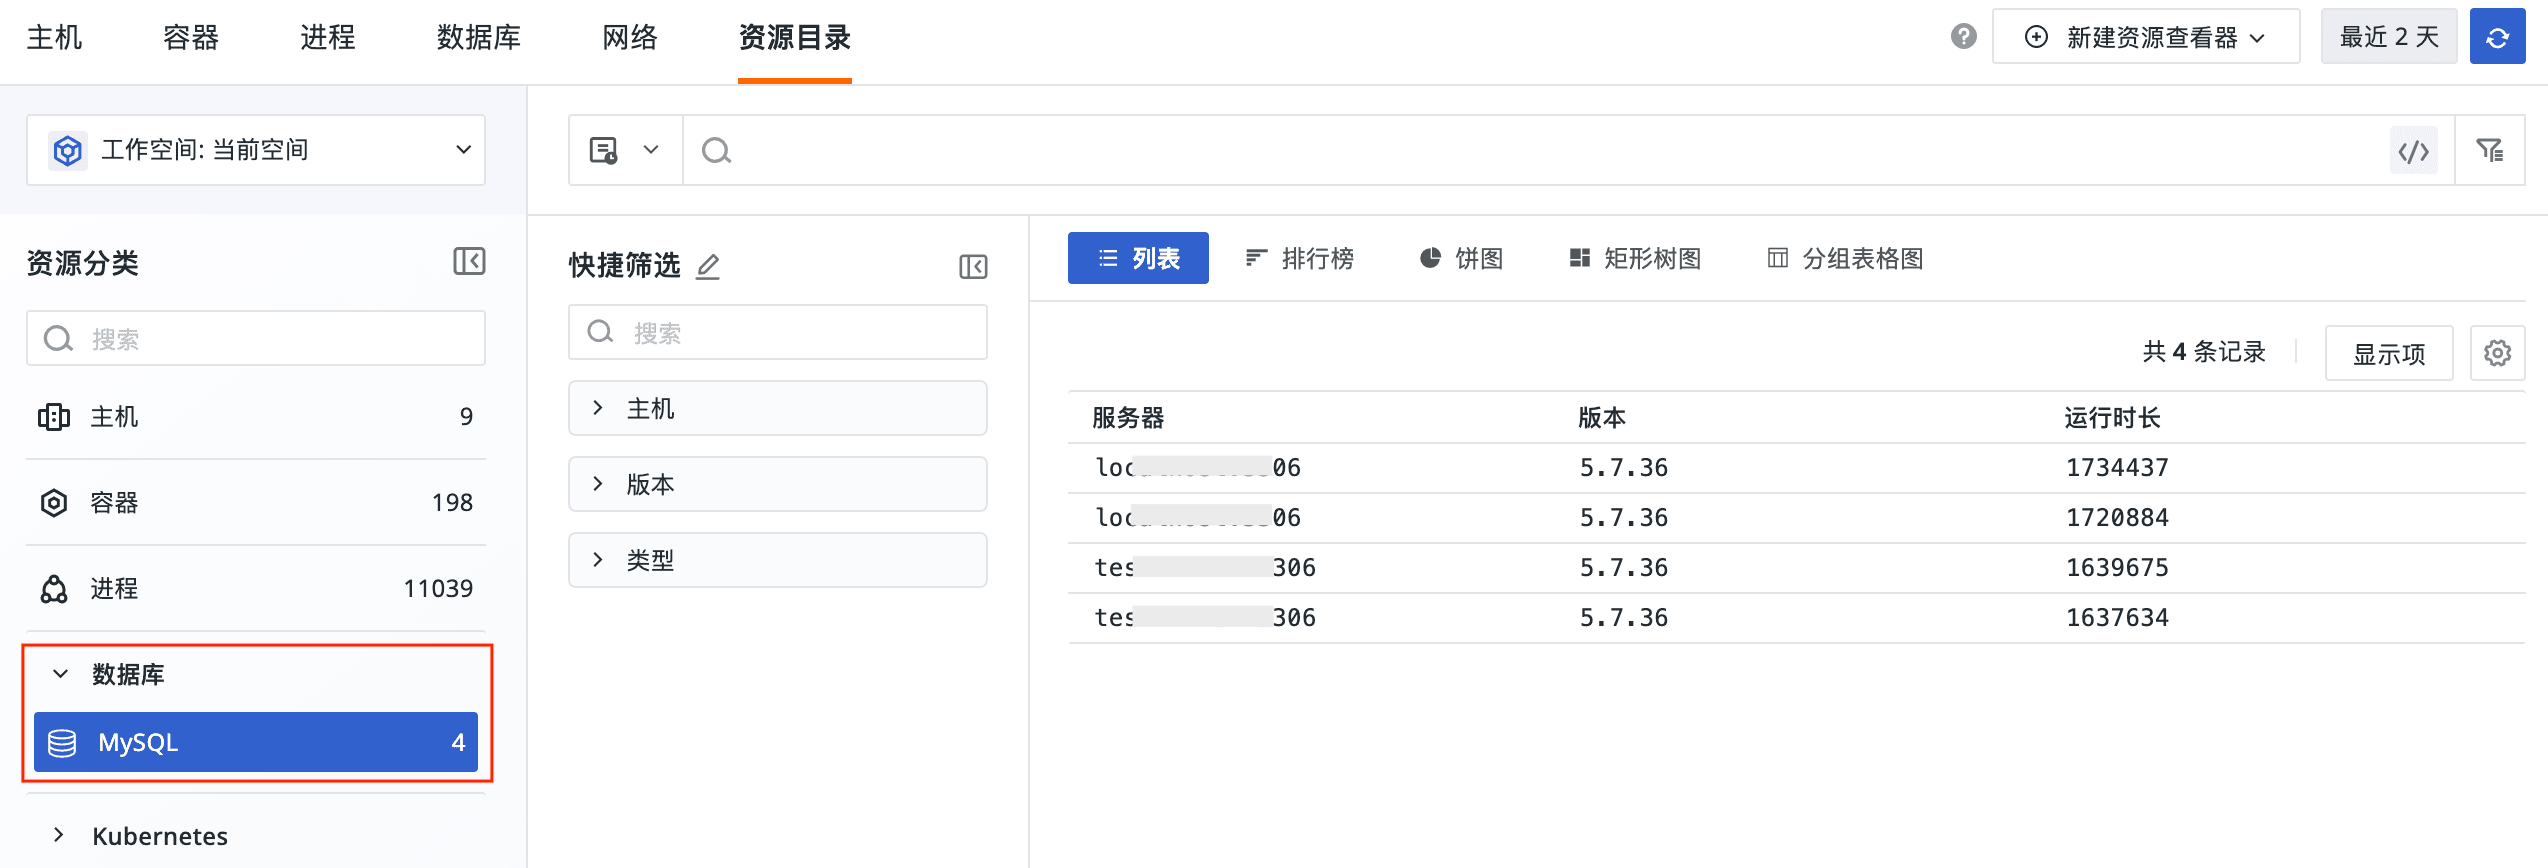The width and height of the screenshot is (2548, 868).
Task: Open the help question mark icon
Action: coord(1963,37)
